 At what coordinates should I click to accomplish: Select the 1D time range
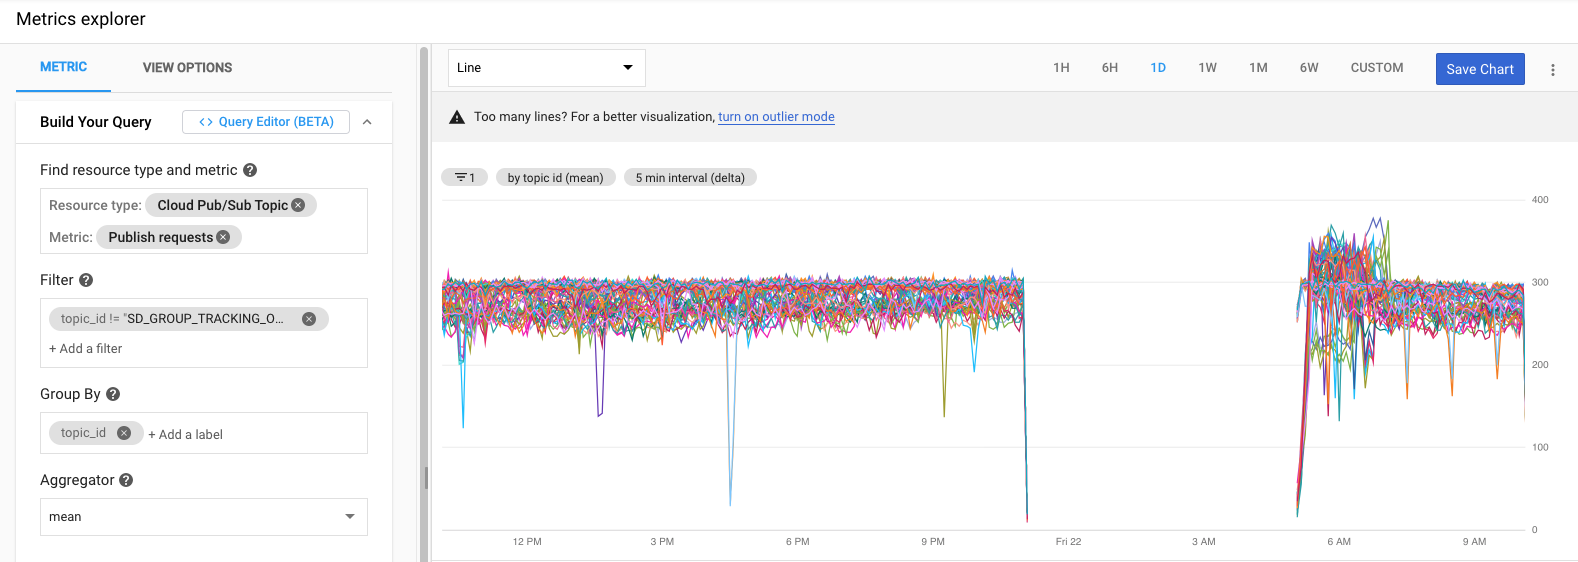tap(1158, 68)
